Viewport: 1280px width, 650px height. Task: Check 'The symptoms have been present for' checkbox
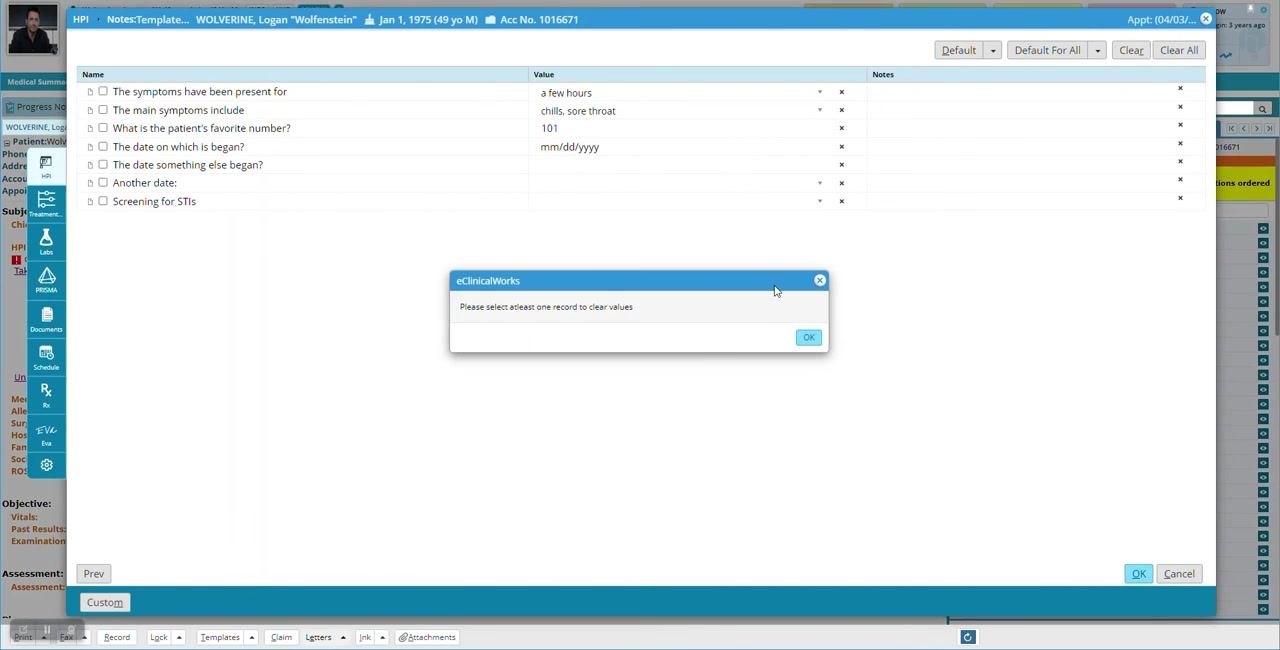pos(103,91)
